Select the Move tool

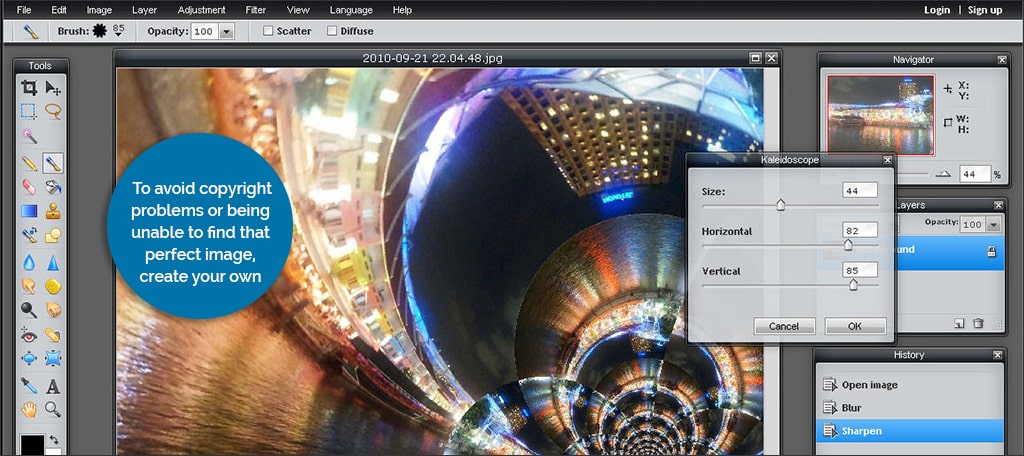click(x=53, y=88)
